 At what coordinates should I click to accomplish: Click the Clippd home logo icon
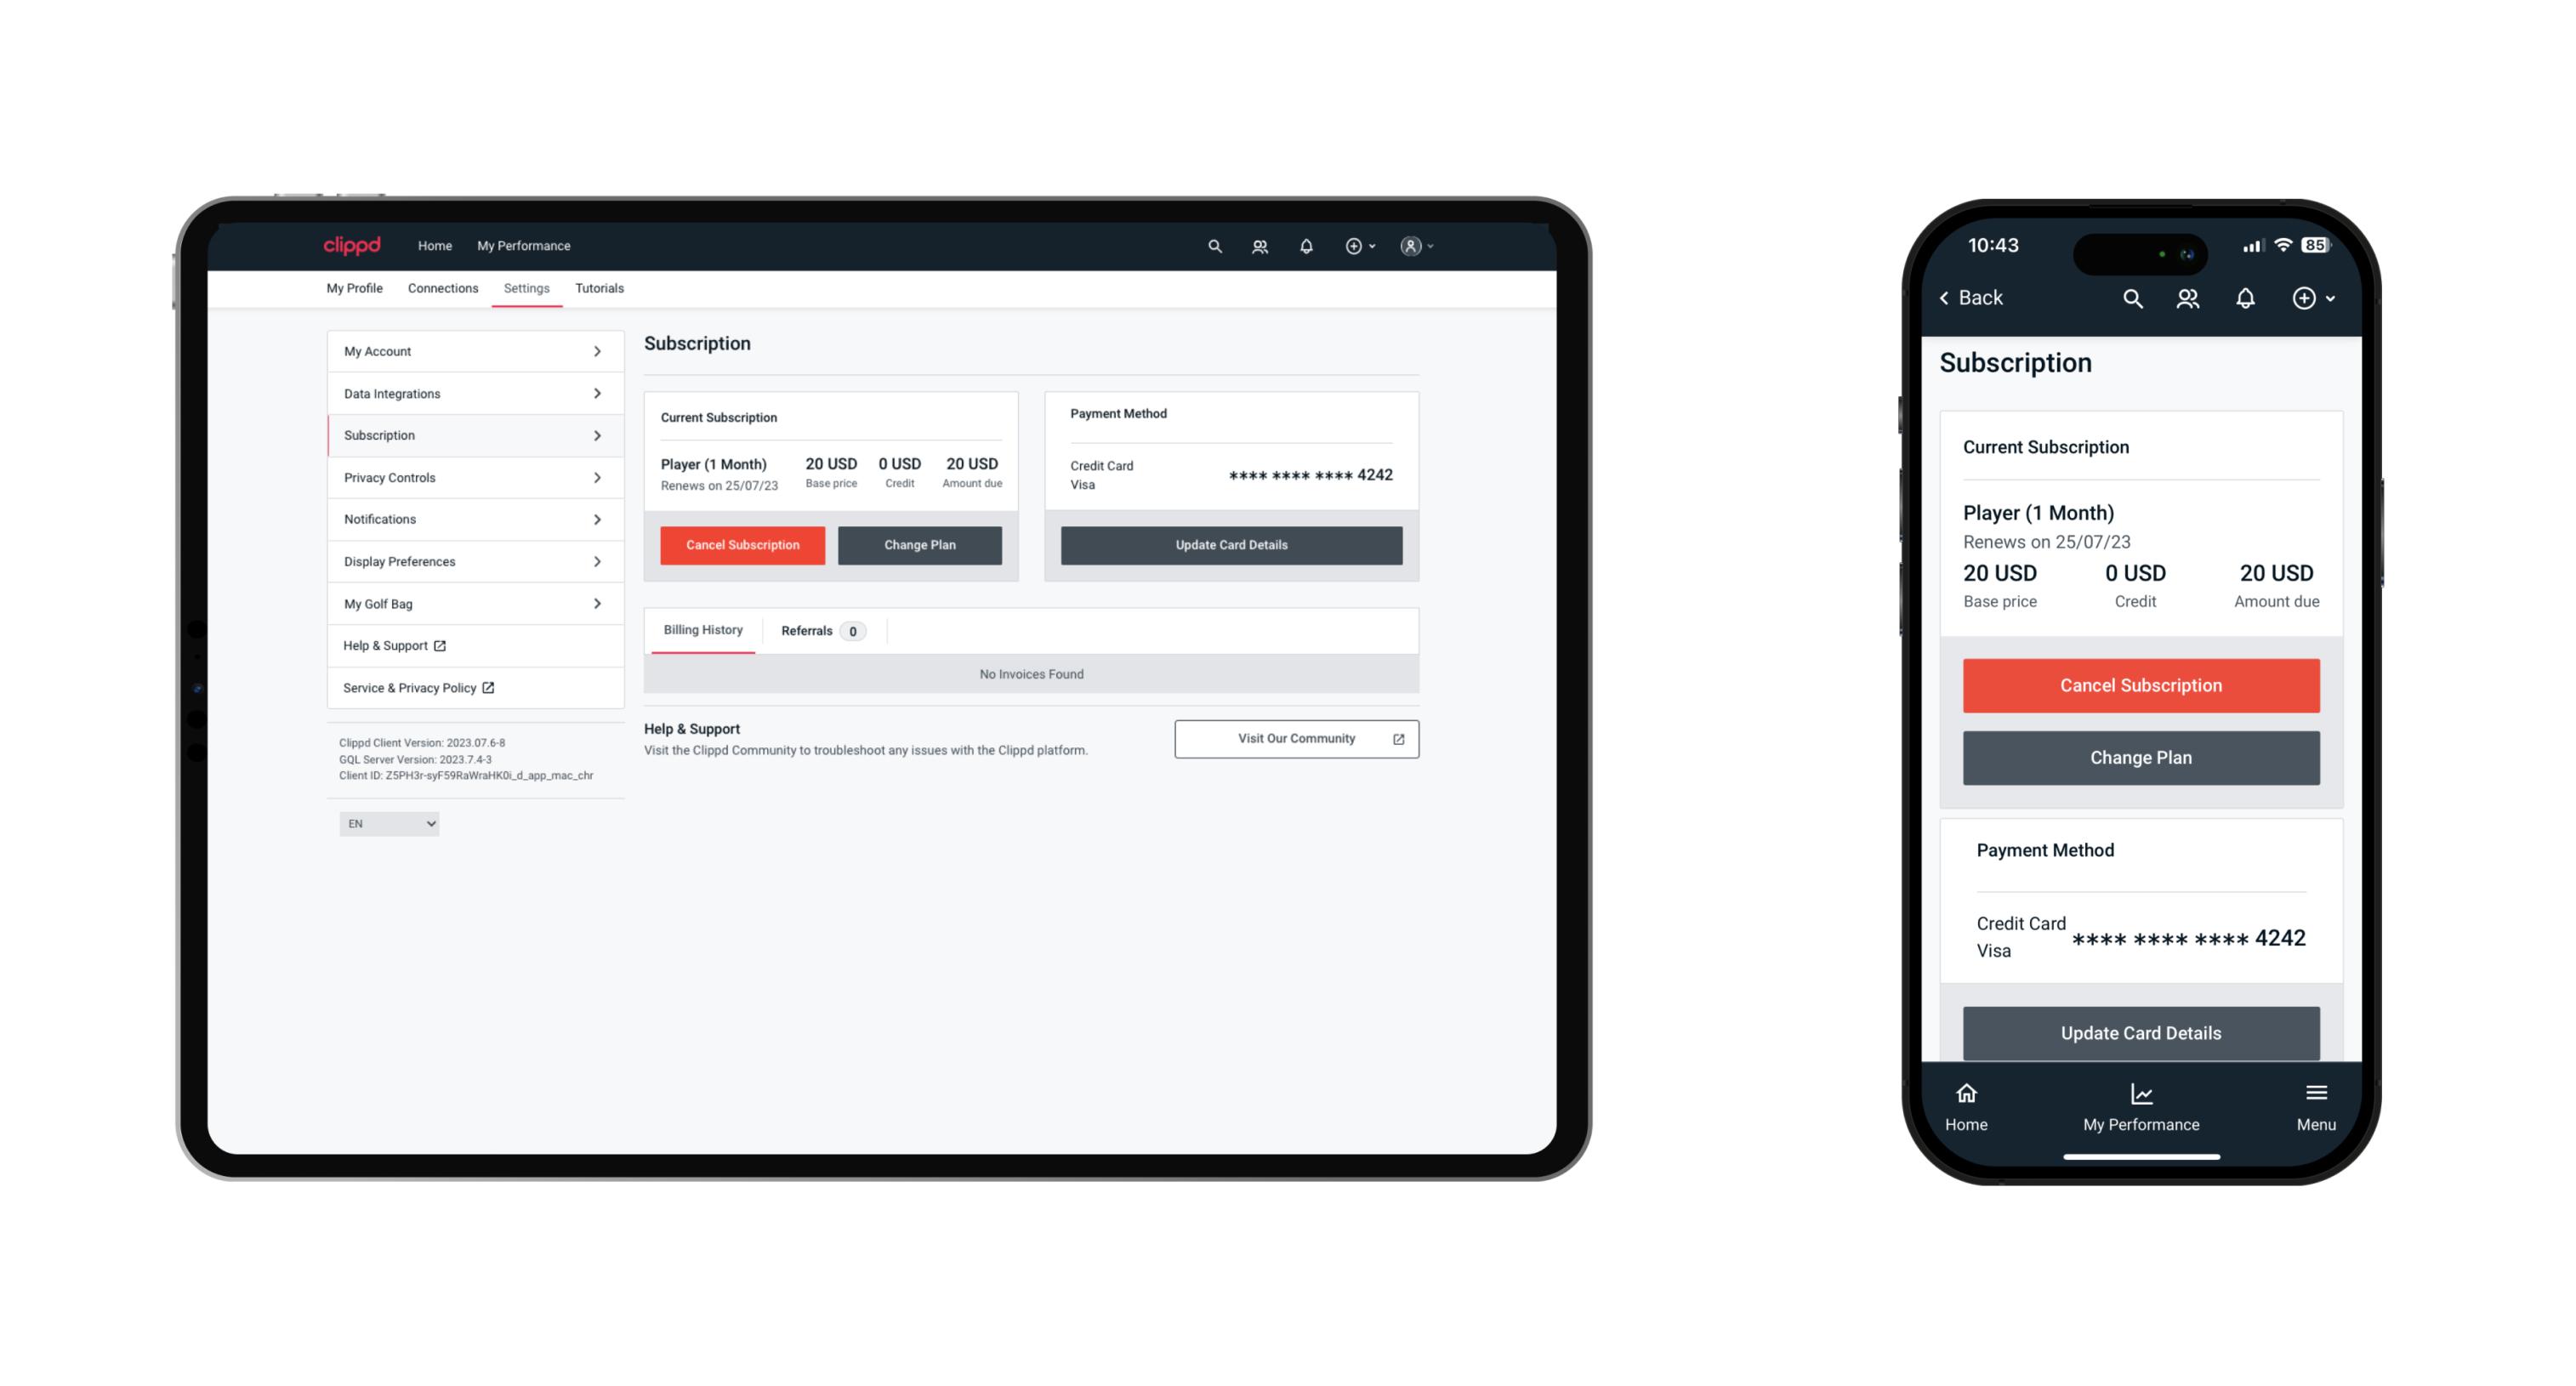(354, 244)
